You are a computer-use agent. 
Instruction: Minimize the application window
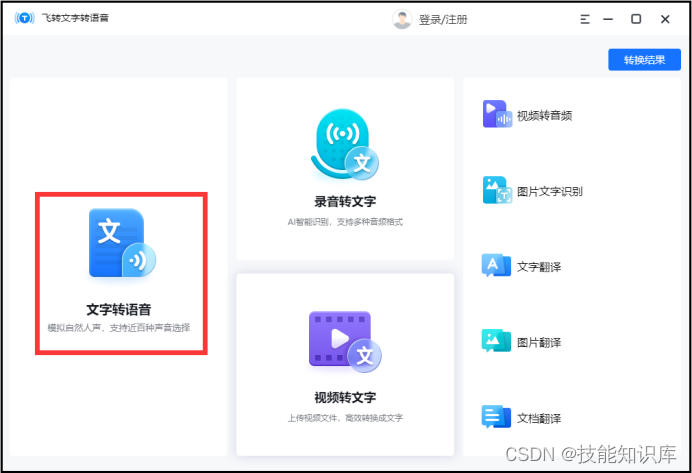tap(608, 19)
